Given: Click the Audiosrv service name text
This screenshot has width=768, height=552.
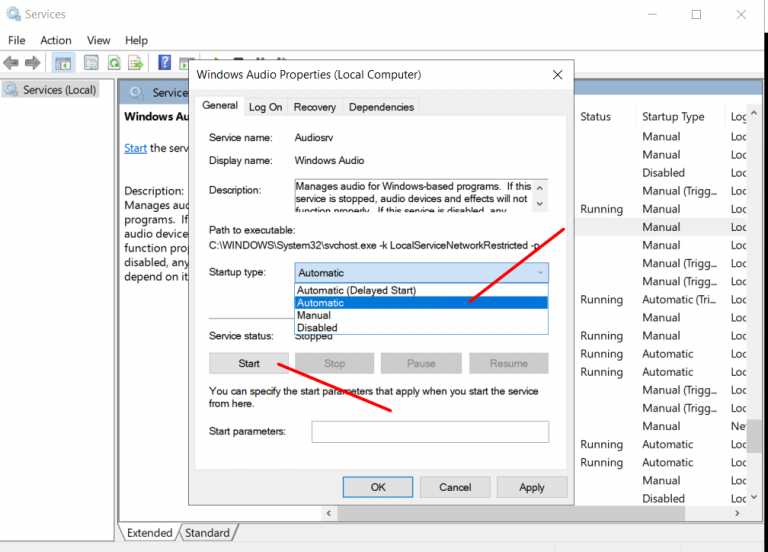Looking at the screenshot, I should 313,138.
